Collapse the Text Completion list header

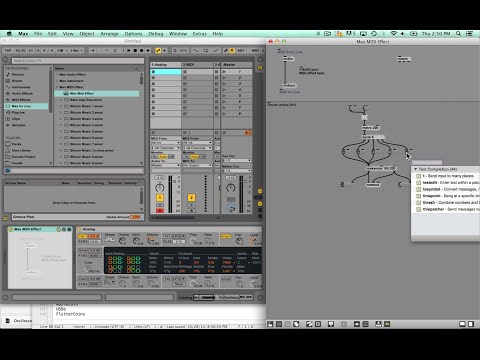(x=416, y=169)
